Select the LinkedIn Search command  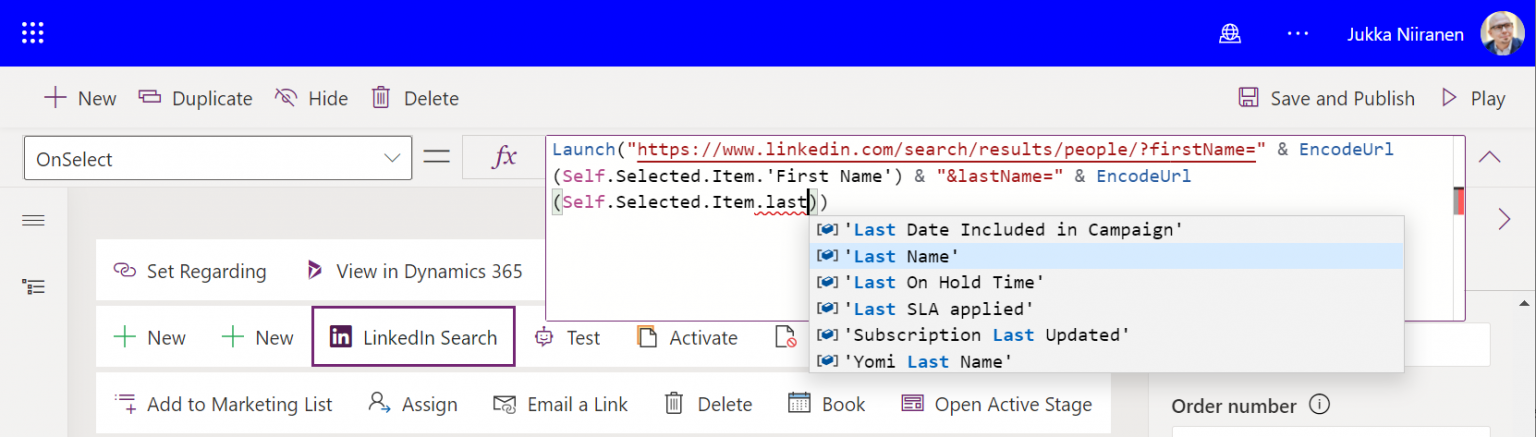[414, 337]
